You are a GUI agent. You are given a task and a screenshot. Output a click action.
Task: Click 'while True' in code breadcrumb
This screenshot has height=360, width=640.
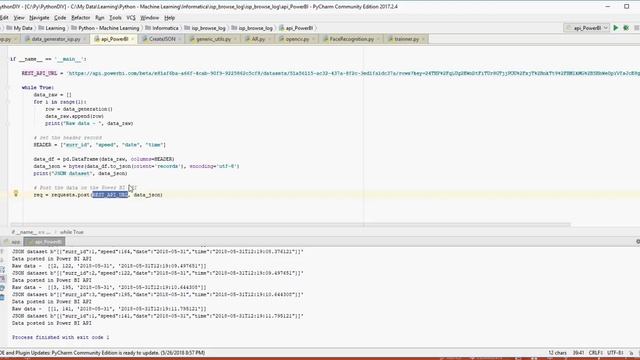pyautogui.click(x=72, y=232)
